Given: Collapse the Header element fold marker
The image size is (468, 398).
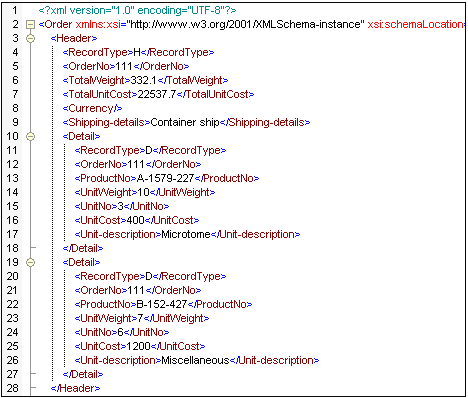Looking at the screenshot, I should pos(30,38).
